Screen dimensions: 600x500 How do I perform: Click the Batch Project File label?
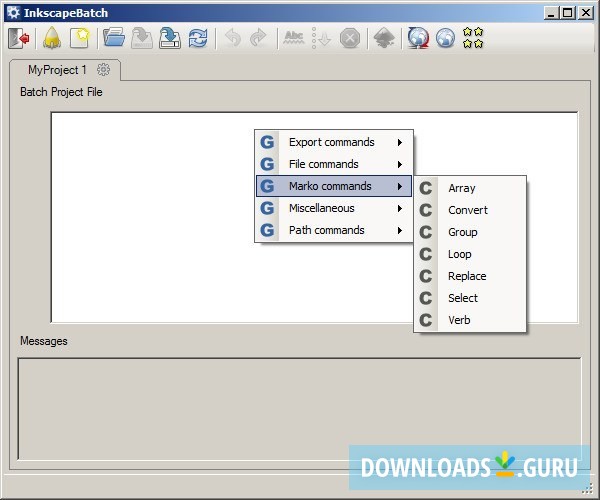[61, 92]
